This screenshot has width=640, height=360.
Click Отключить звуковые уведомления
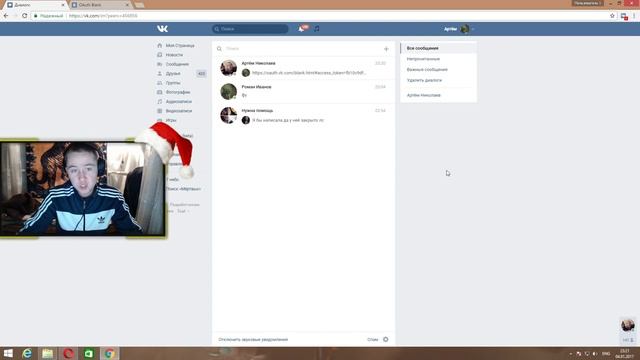[x=253, y=340]
